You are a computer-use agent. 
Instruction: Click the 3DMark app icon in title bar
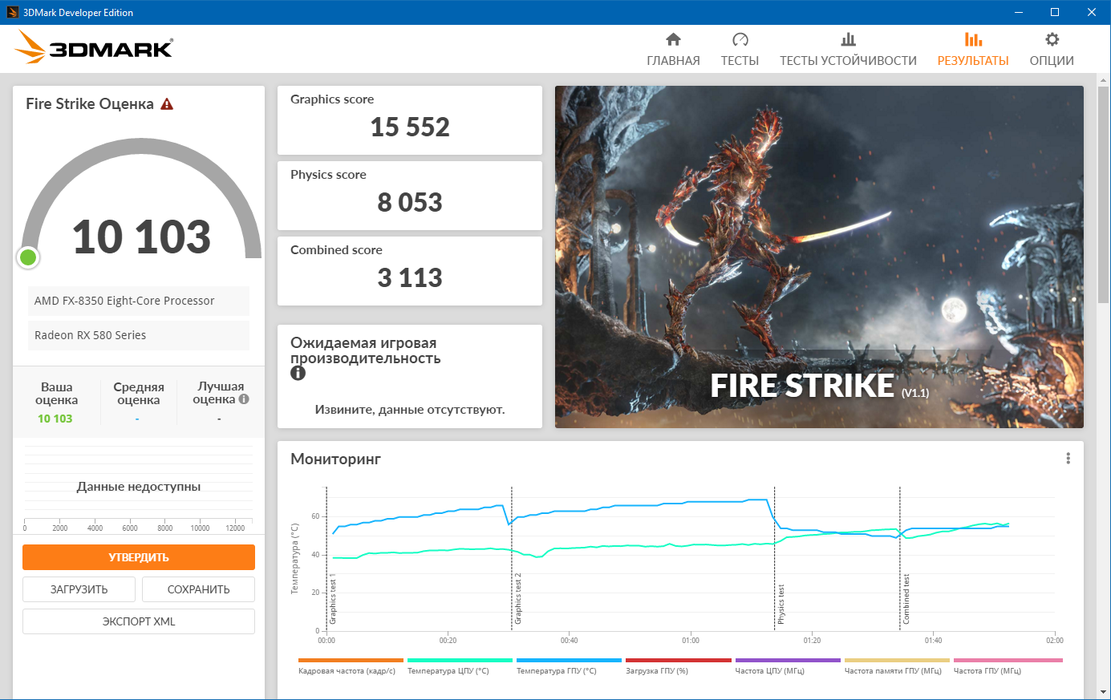12,12
